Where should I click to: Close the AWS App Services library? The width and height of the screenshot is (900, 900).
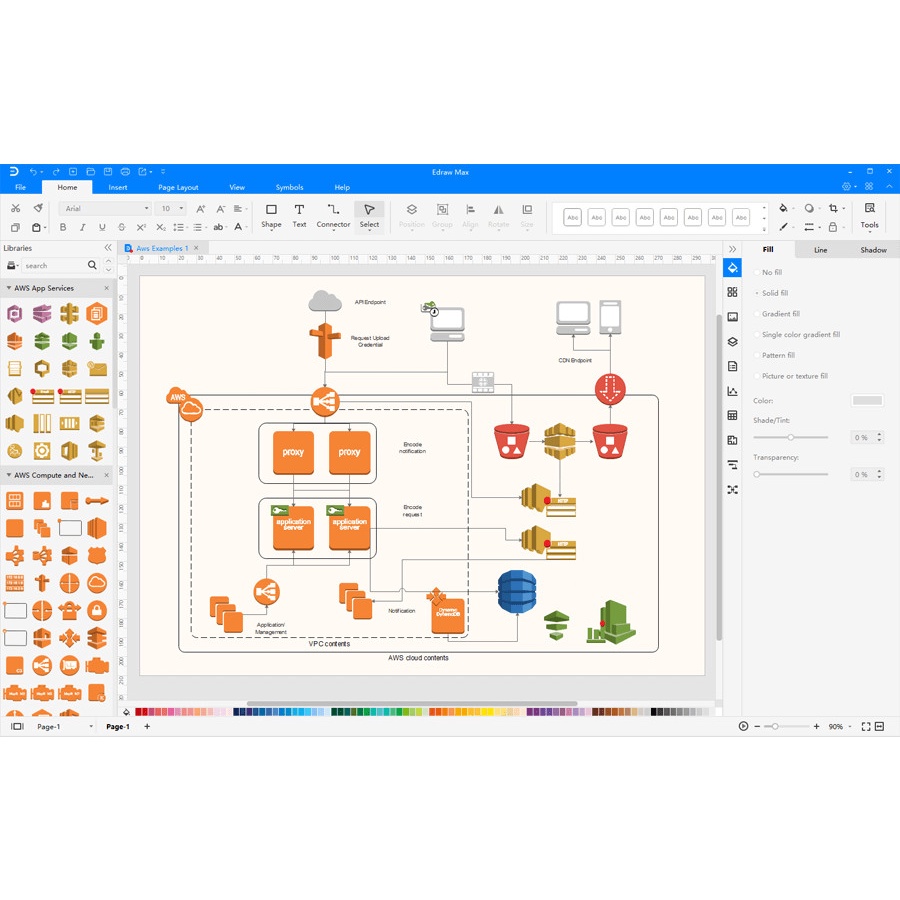(106, 288)
